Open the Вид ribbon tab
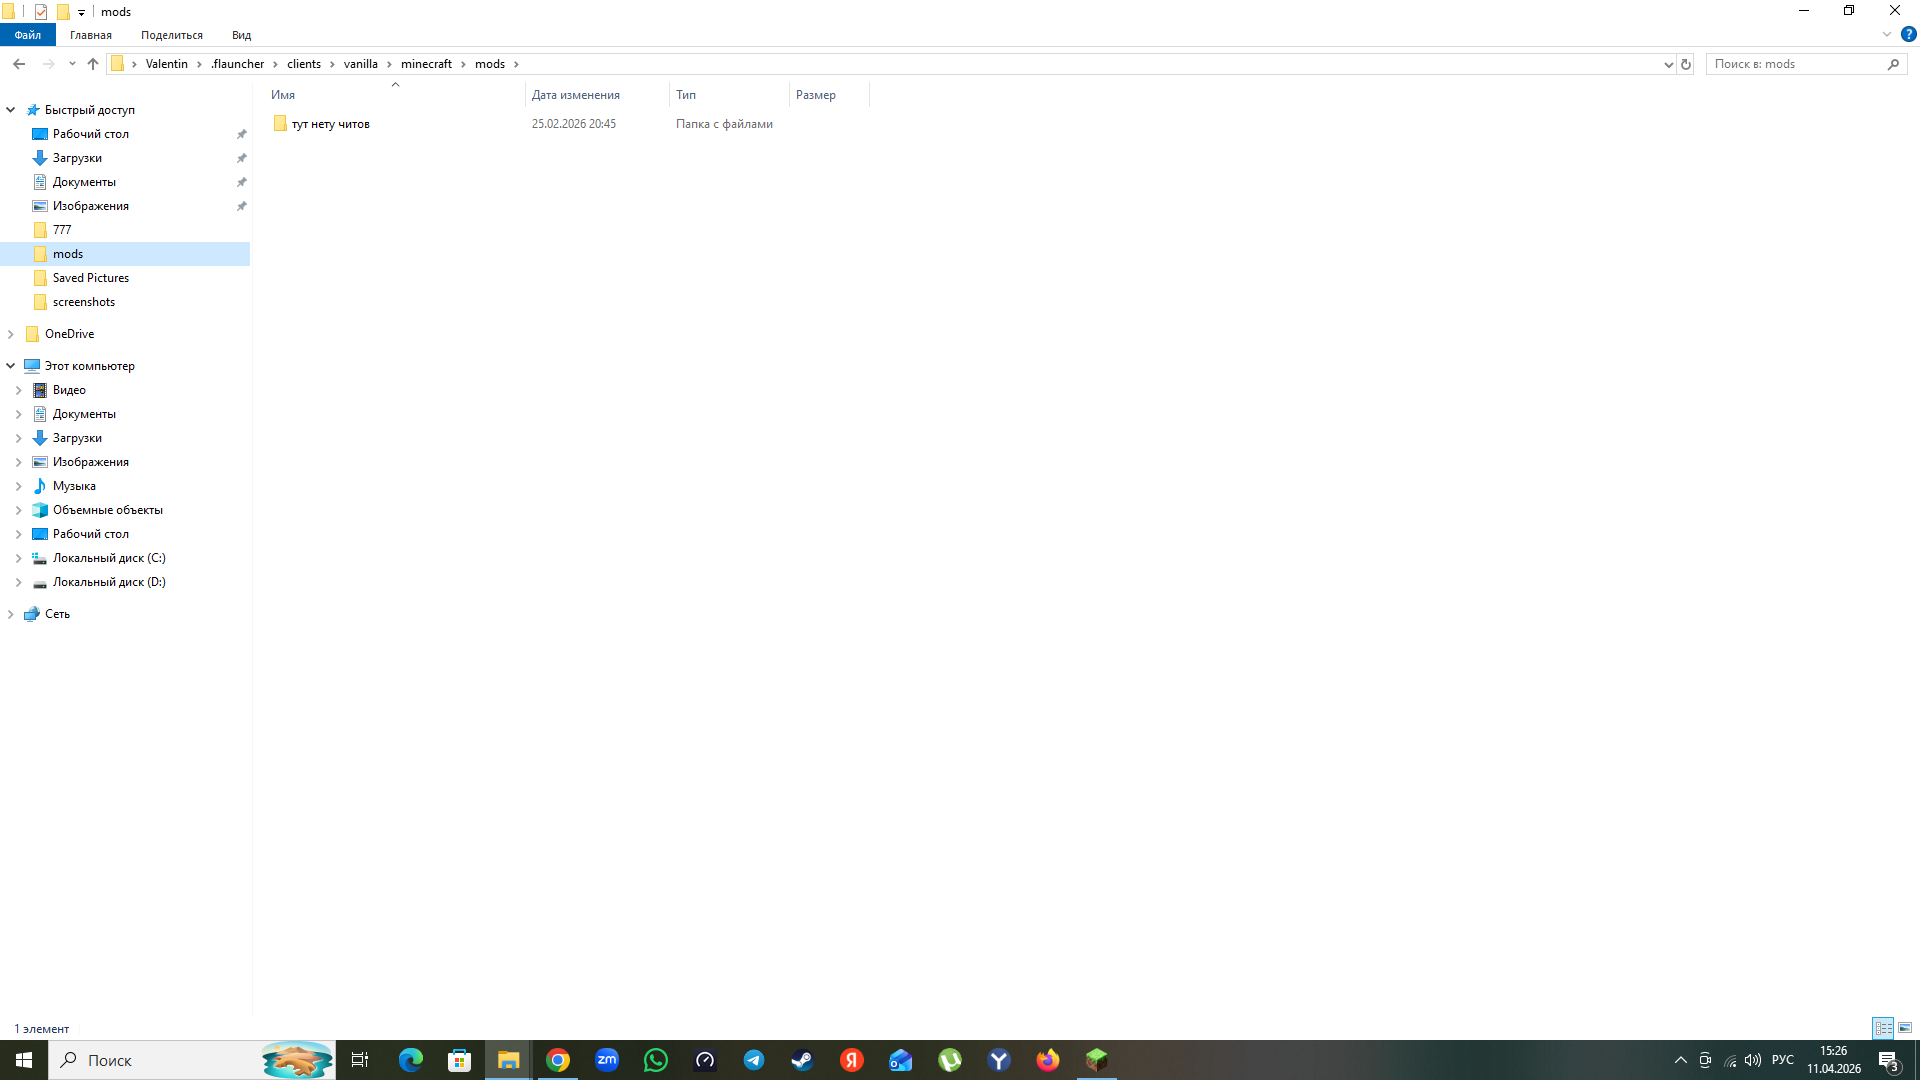 click(x=241, y=35)
